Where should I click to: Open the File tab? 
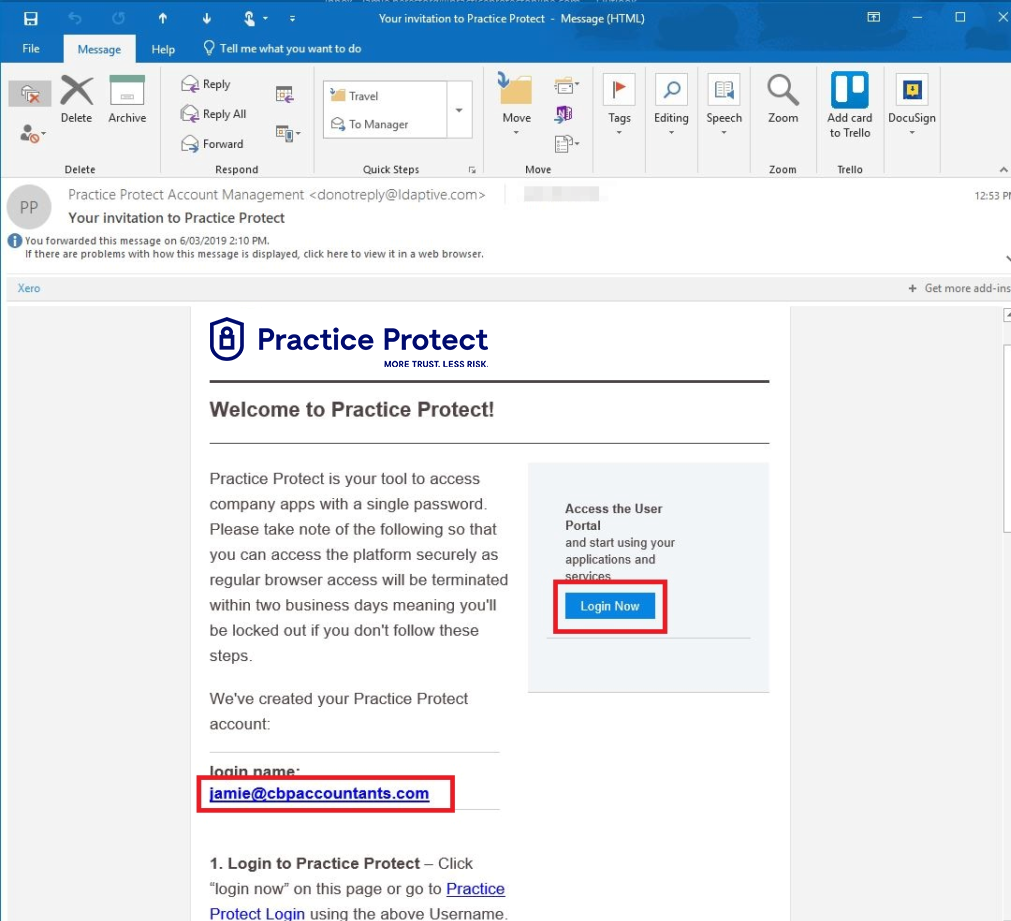(31, 48)
